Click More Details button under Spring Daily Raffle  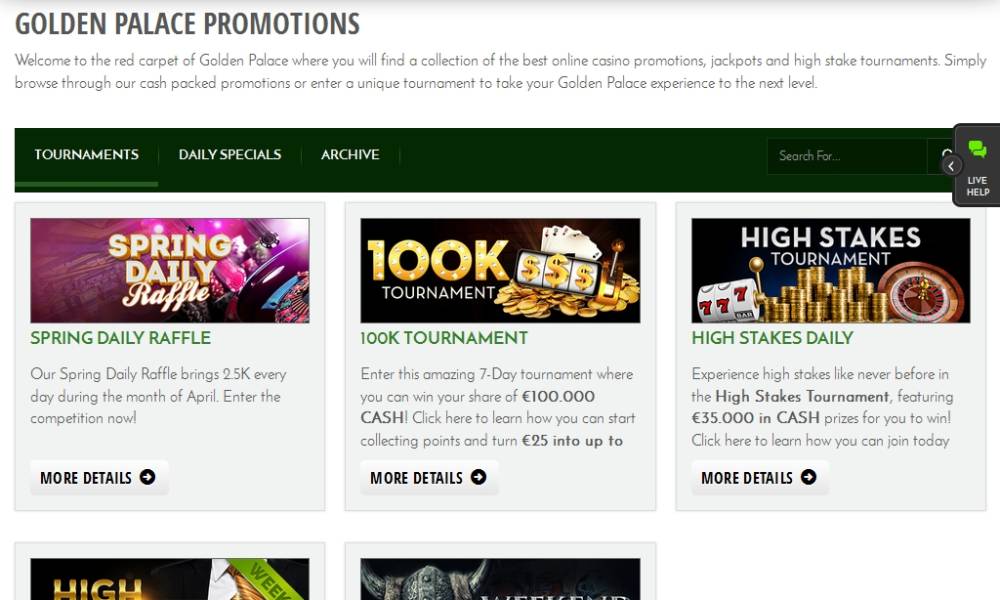[x=99, y=478]
